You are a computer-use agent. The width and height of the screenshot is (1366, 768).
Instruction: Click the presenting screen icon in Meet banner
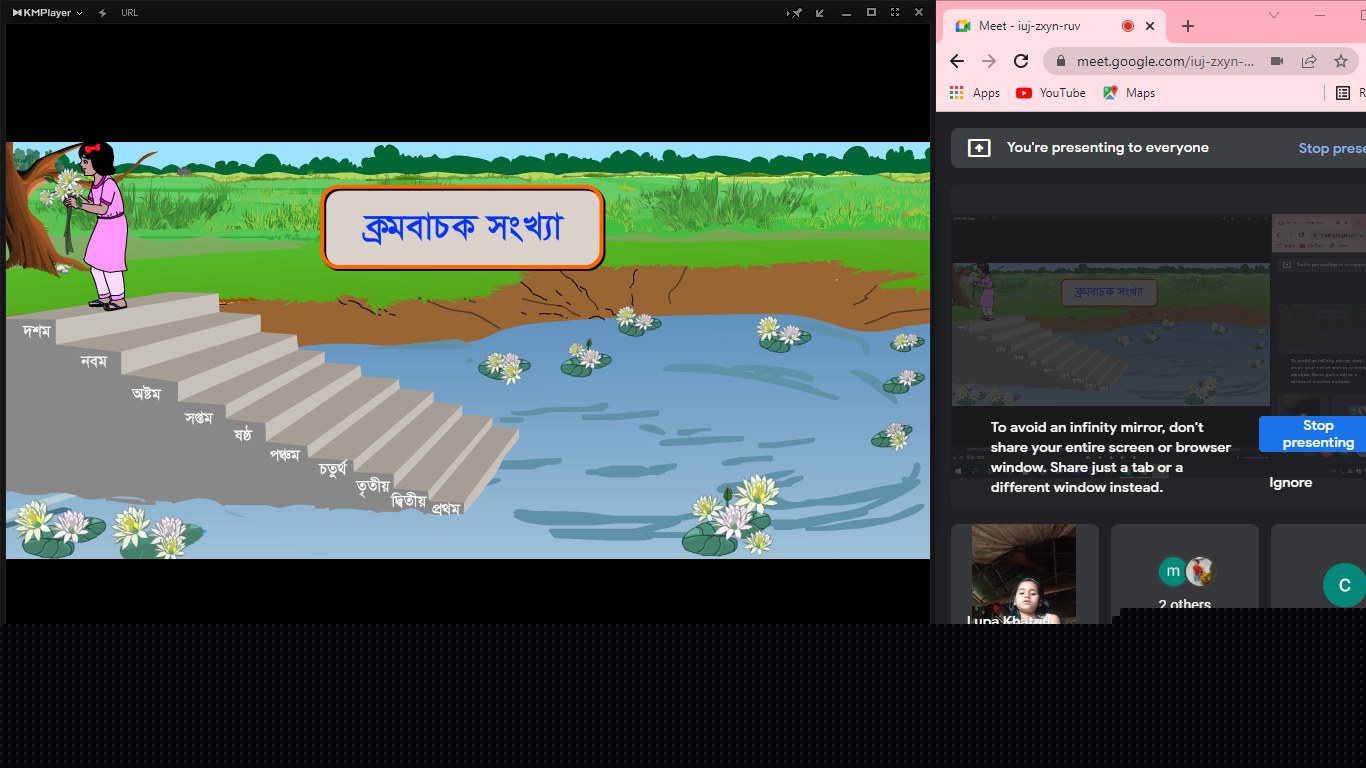pos(980,148)
